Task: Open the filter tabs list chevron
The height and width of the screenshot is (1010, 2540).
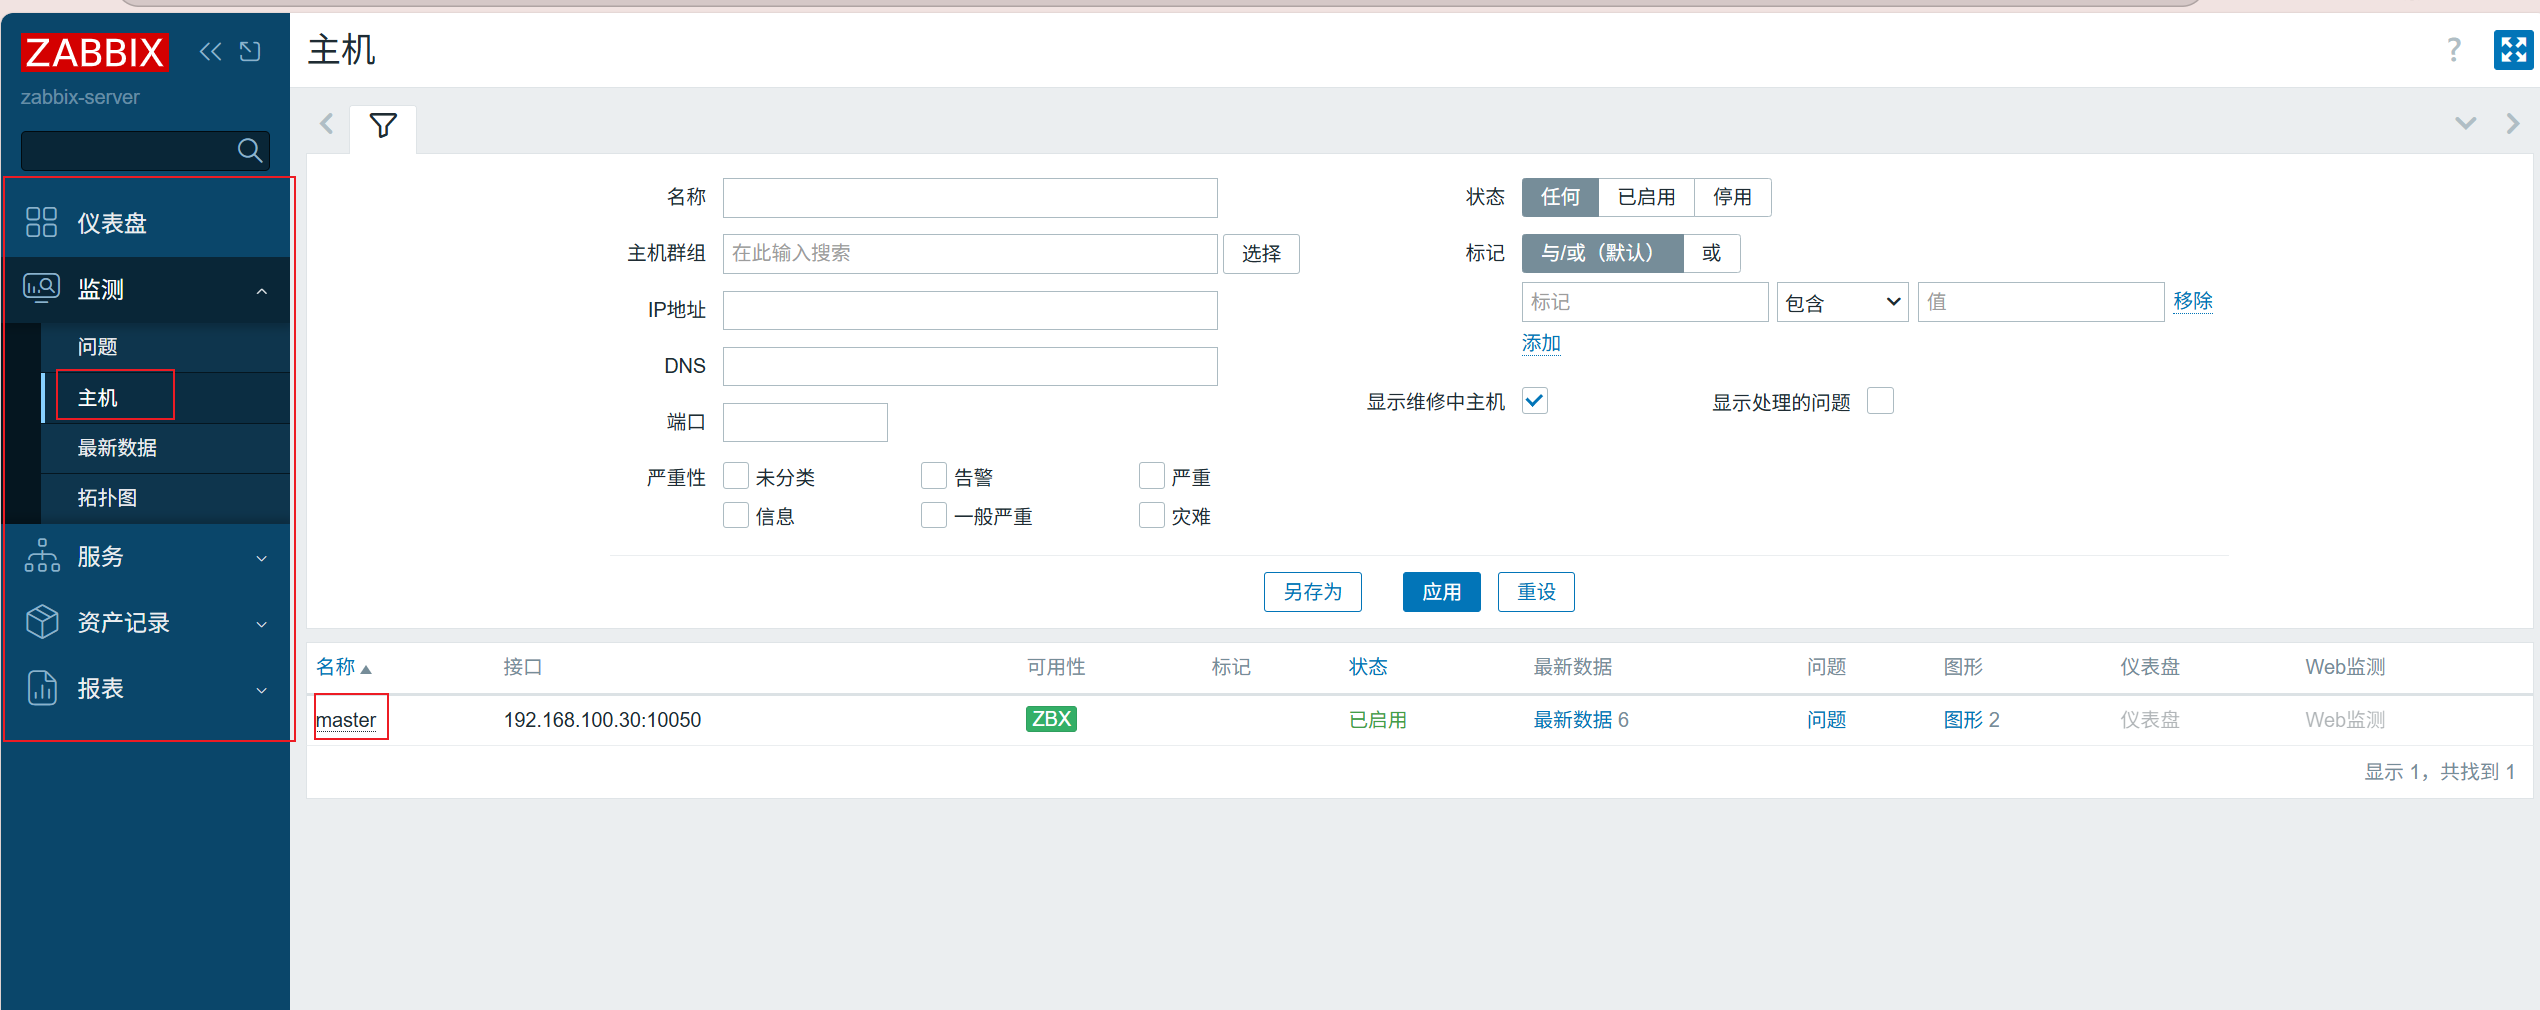Action: (2465, 124)
